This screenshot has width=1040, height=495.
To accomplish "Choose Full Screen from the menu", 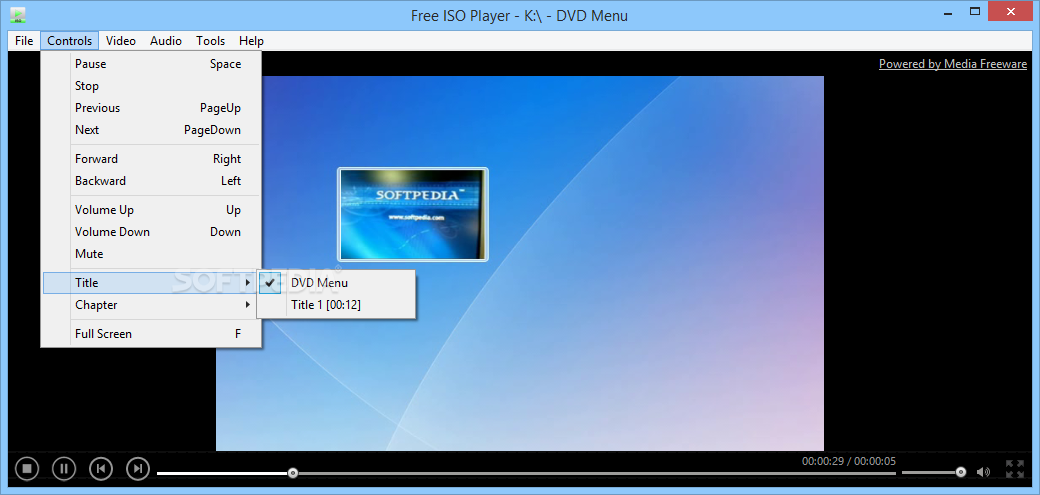I will click(151, 334).
